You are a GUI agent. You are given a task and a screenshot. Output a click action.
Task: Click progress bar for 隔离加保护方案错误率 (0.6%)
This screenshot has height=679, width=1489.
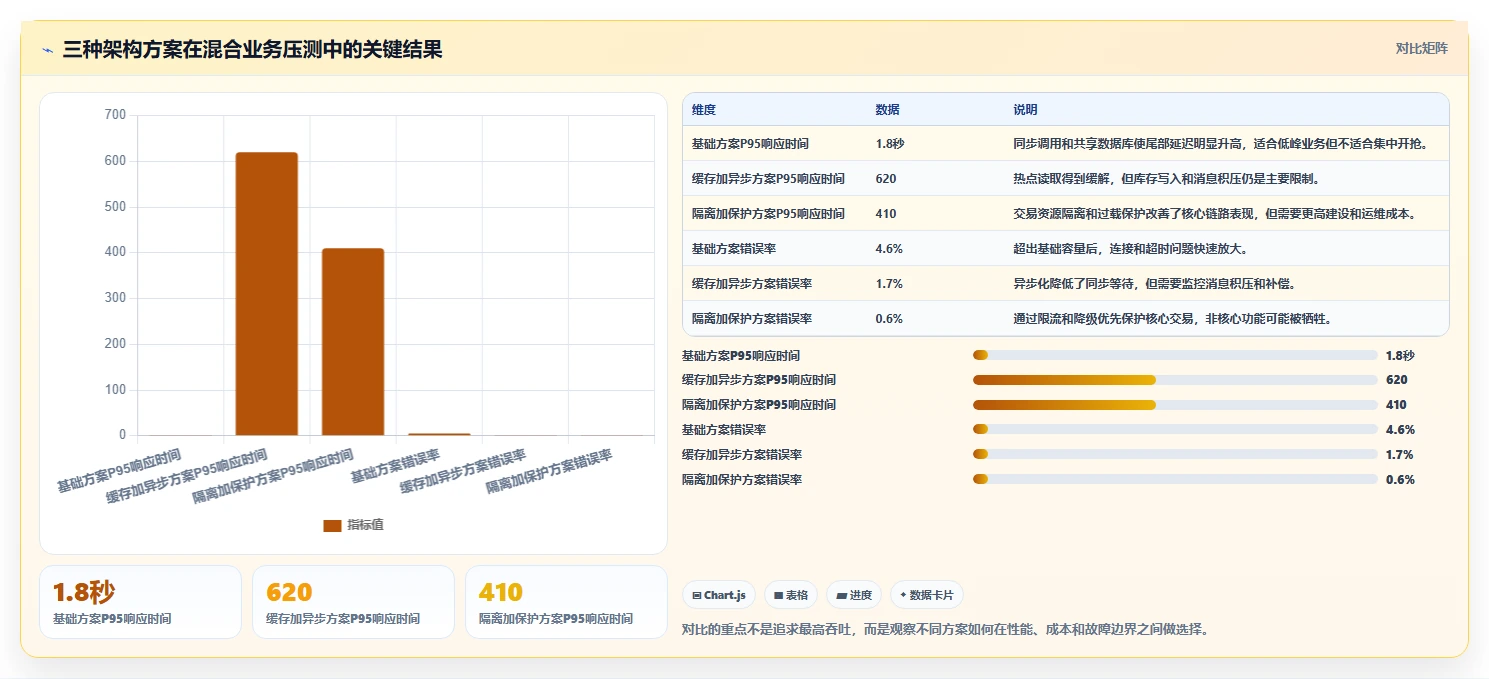1175,479
